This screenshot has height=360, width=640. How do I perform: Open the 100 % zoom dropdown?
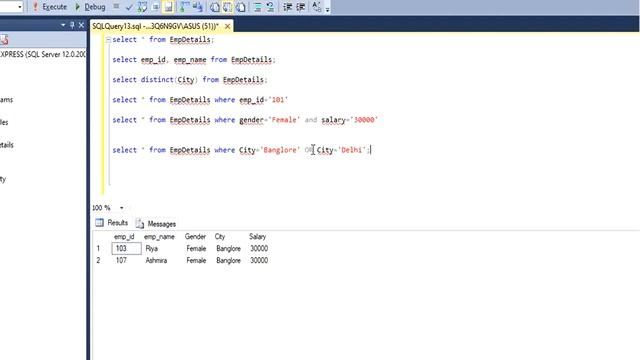[x=121, y=208]
